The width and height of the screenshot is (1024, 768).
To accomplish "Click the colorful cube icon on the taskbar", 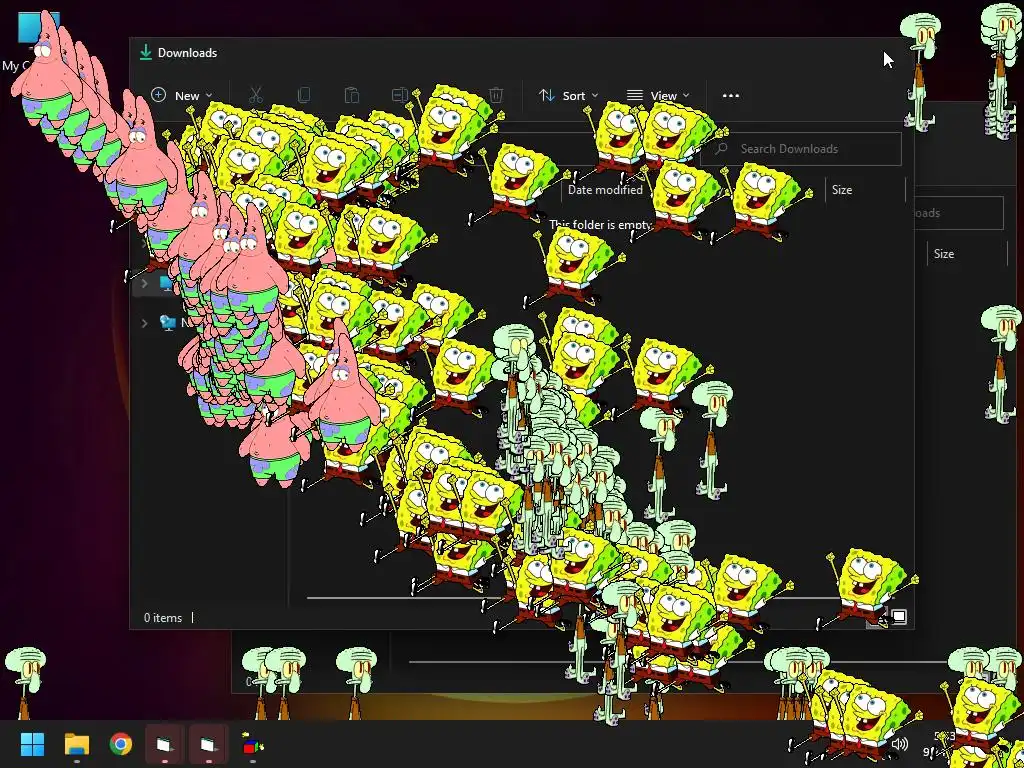I will [253, 744].
